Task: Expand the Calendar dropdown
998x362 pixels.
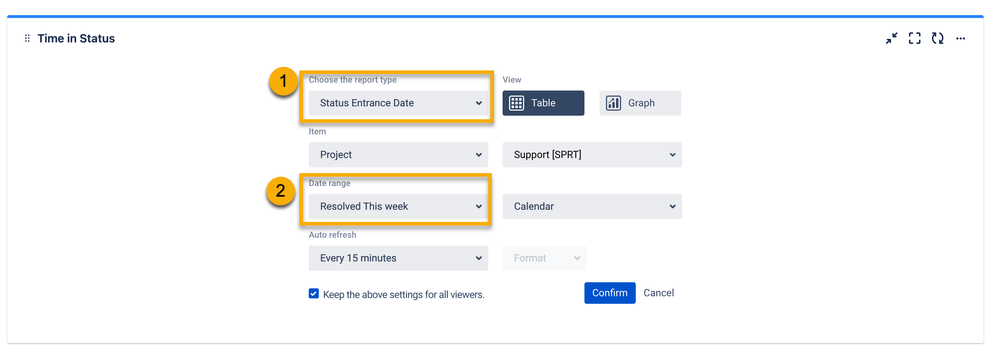Action: (592, 207)
